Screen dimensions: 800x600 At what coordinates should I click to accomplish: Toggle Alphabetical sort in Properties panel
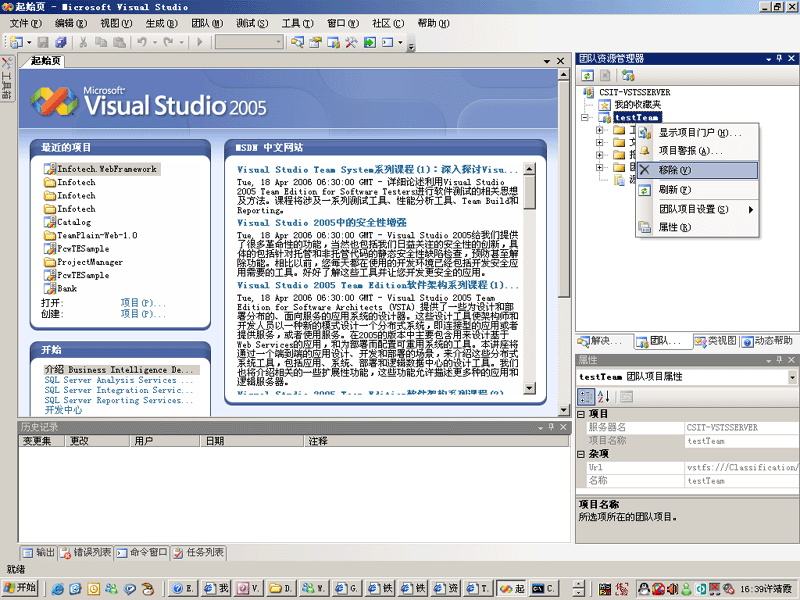[604, 396]
